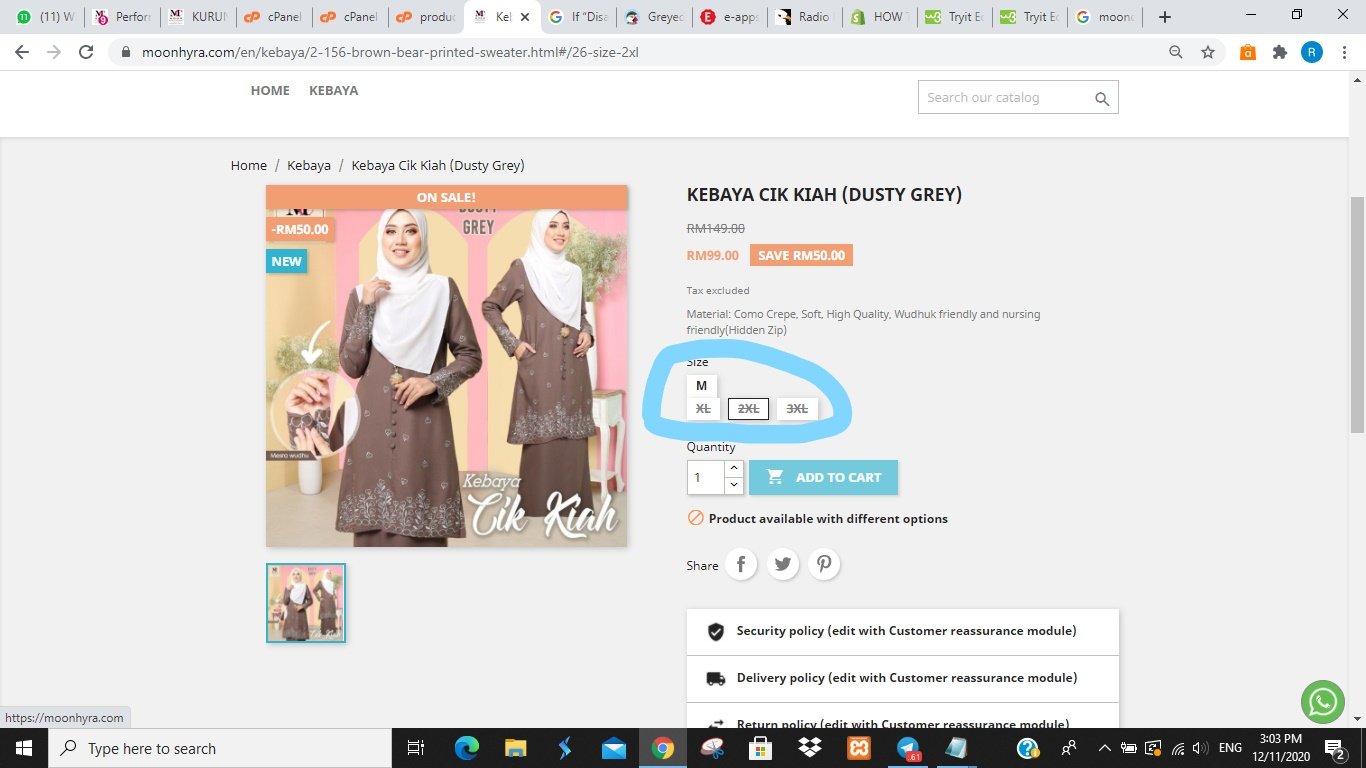Open a new browser tab
The width and height of the screenshot is (1366, 768).
[x=1165, y=16]
